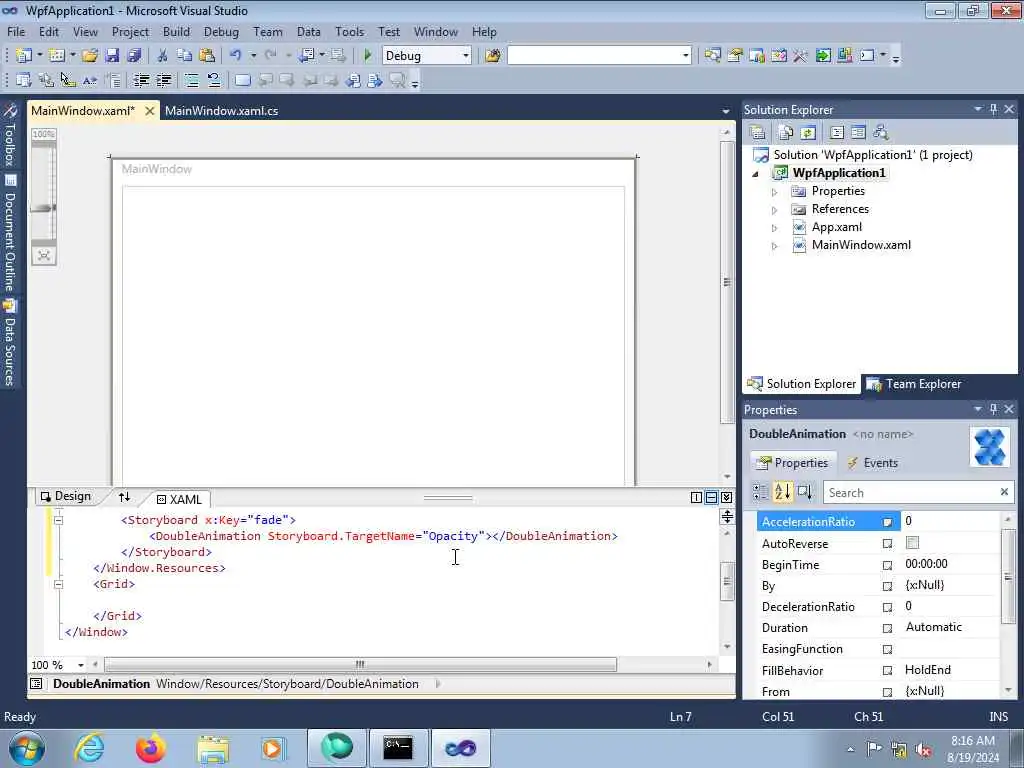This screenshot has height=768, width=1024.
Task: Expand the Properties folder in Solution Explorer
Action: pos(775,192)
